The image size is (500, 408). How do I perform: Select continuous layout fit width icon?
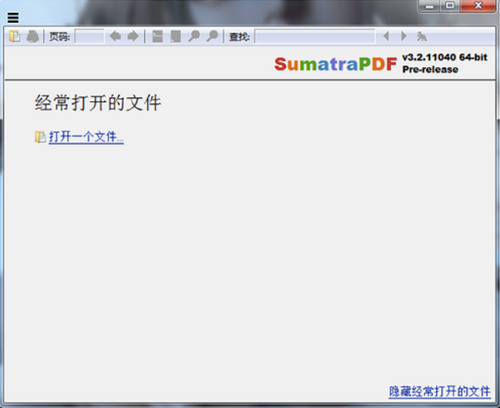[x=157, y=36]
